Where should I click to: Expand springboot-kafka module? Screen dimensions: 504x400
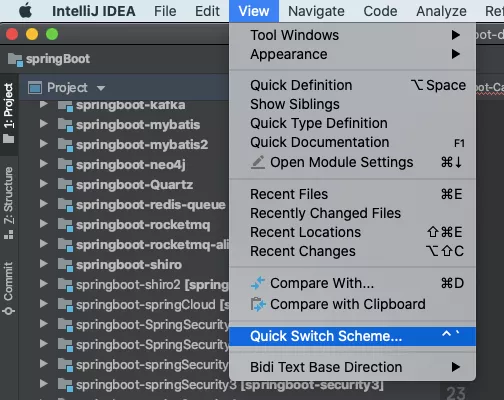43,104
